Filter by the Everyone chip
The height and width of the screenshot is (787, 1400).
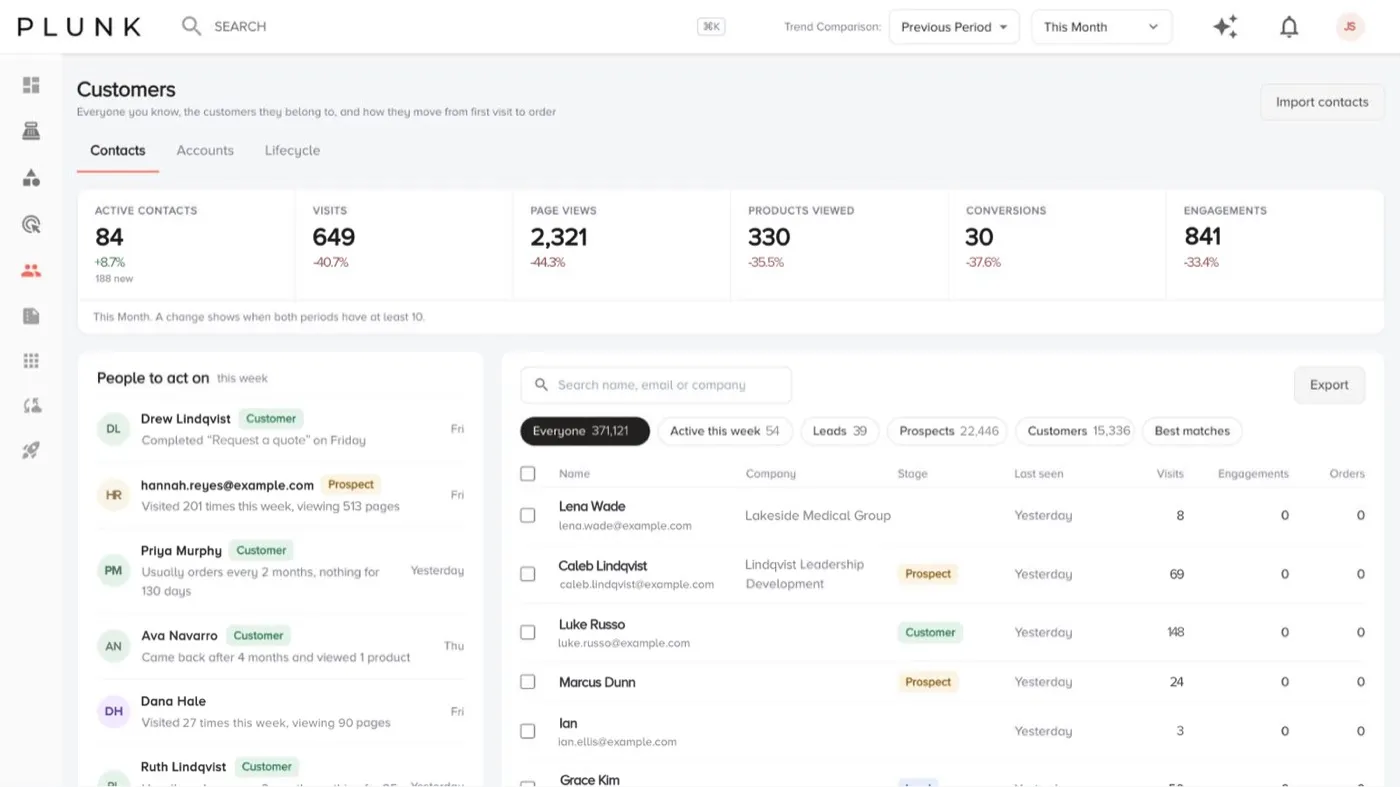[585, 431]
